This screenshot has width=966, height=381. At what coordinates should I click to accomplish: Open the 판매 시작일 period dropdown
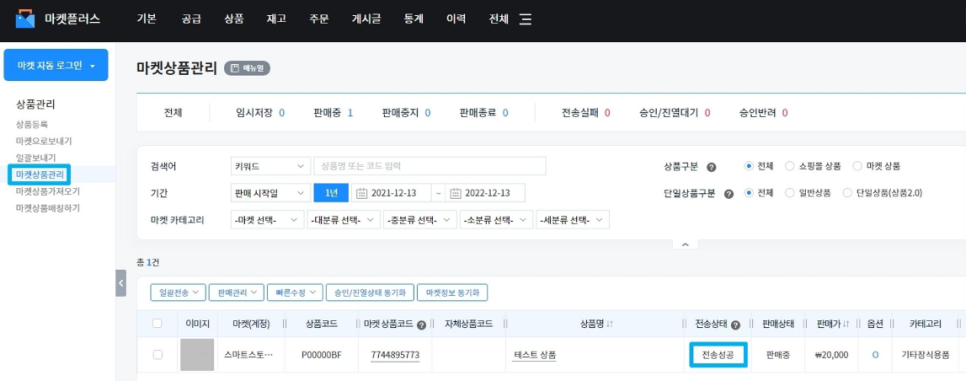[270, 193]
